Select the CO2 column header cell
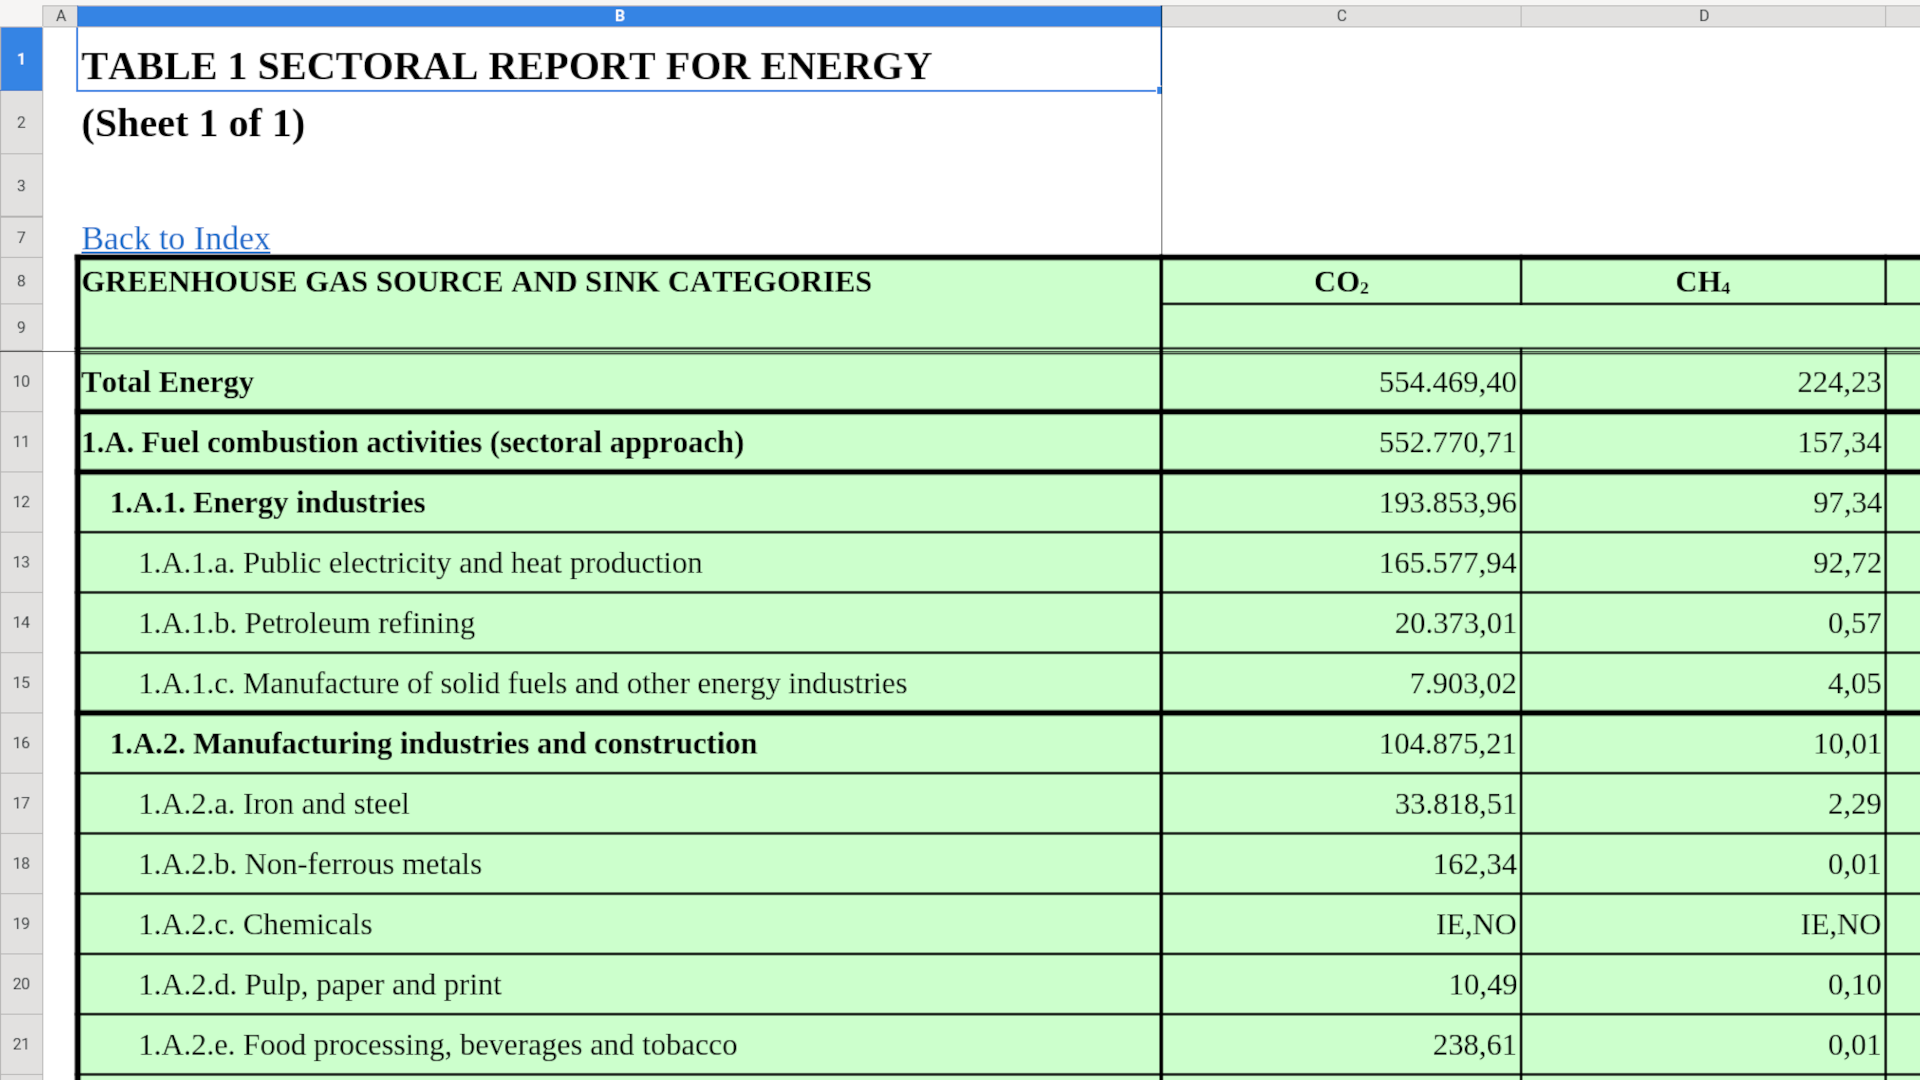1920x1080 pixels. pyautogui.click(x=1340, y=282)
